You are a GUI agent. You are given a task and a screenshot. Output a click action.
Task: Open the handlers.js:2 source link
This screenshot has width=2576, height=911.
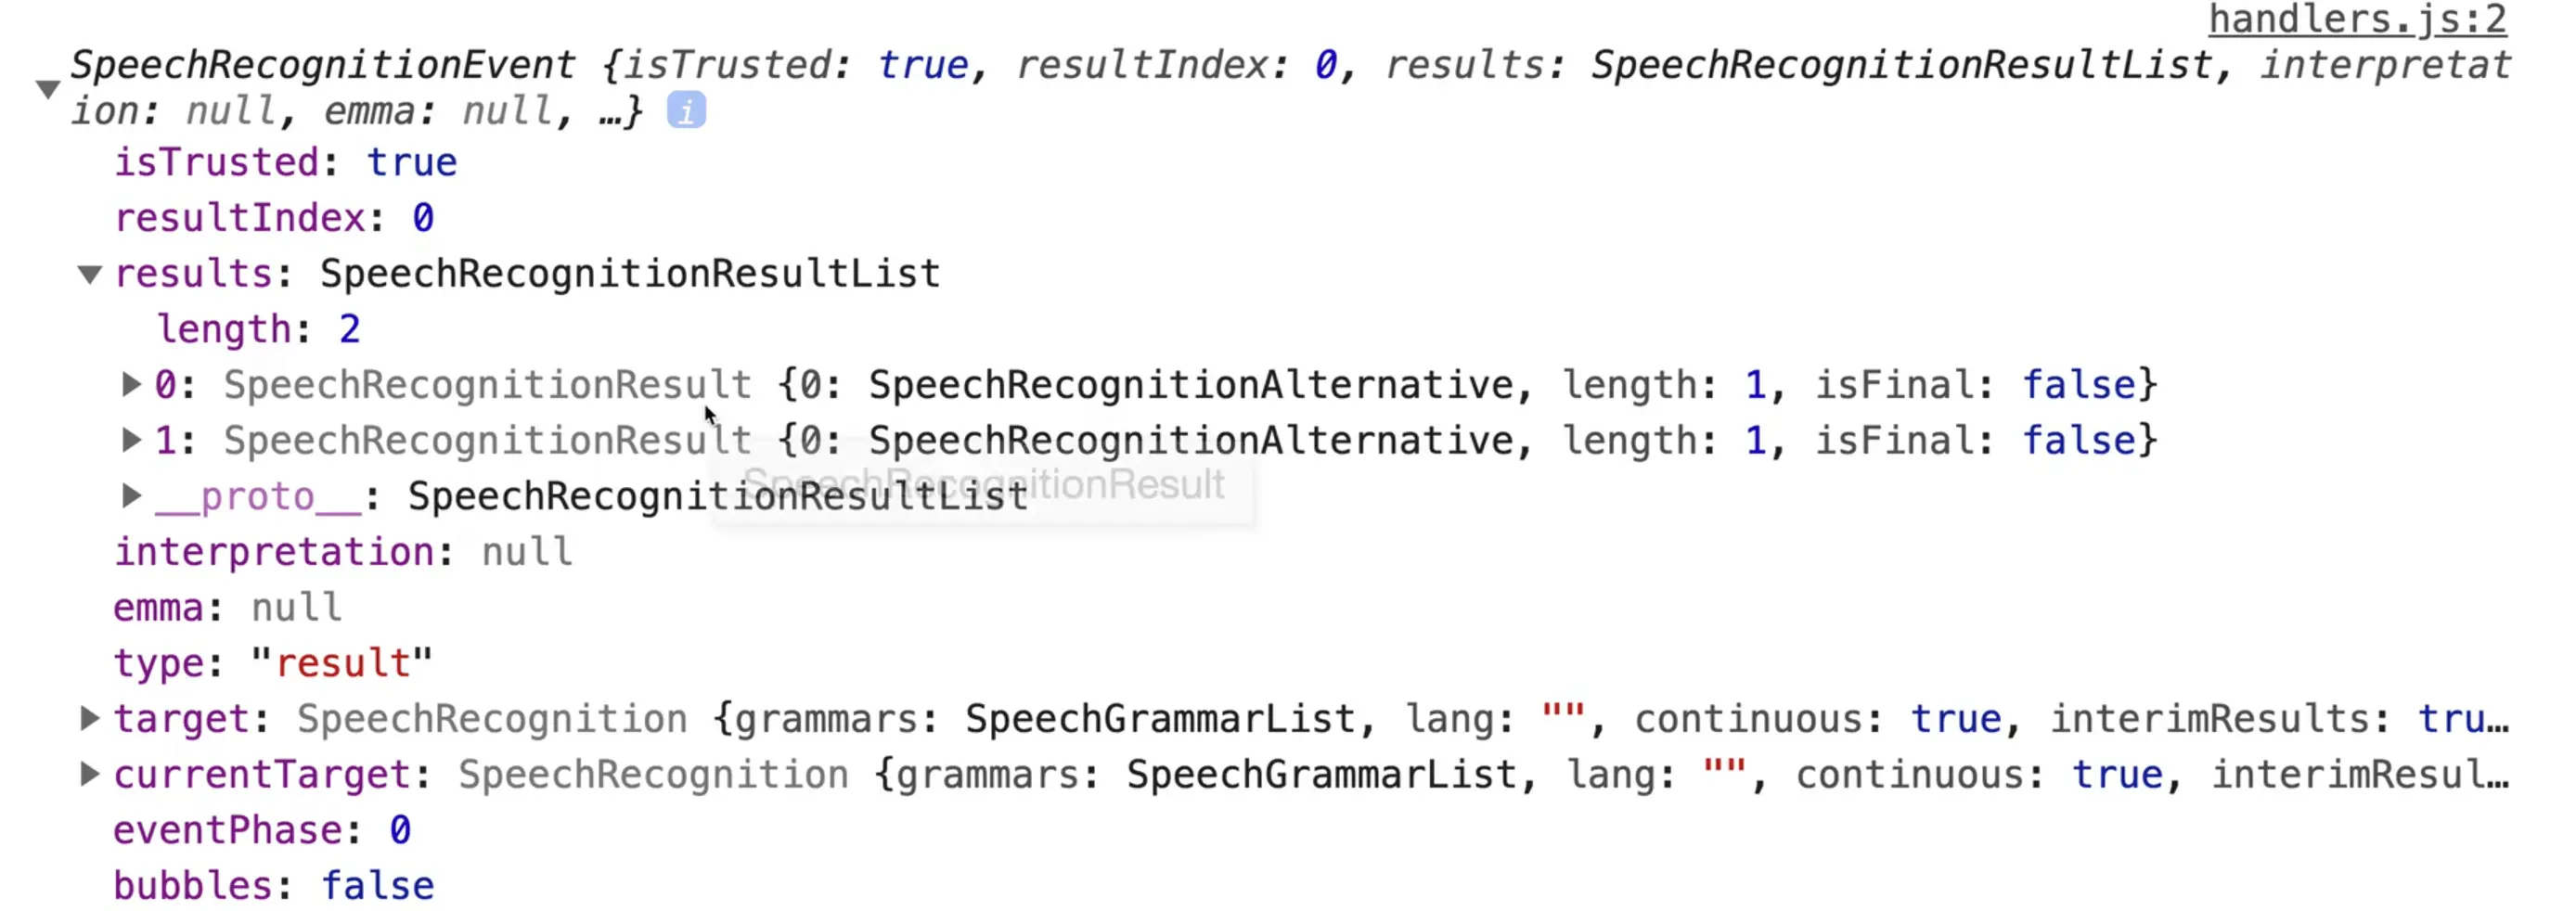point(2356,20)
